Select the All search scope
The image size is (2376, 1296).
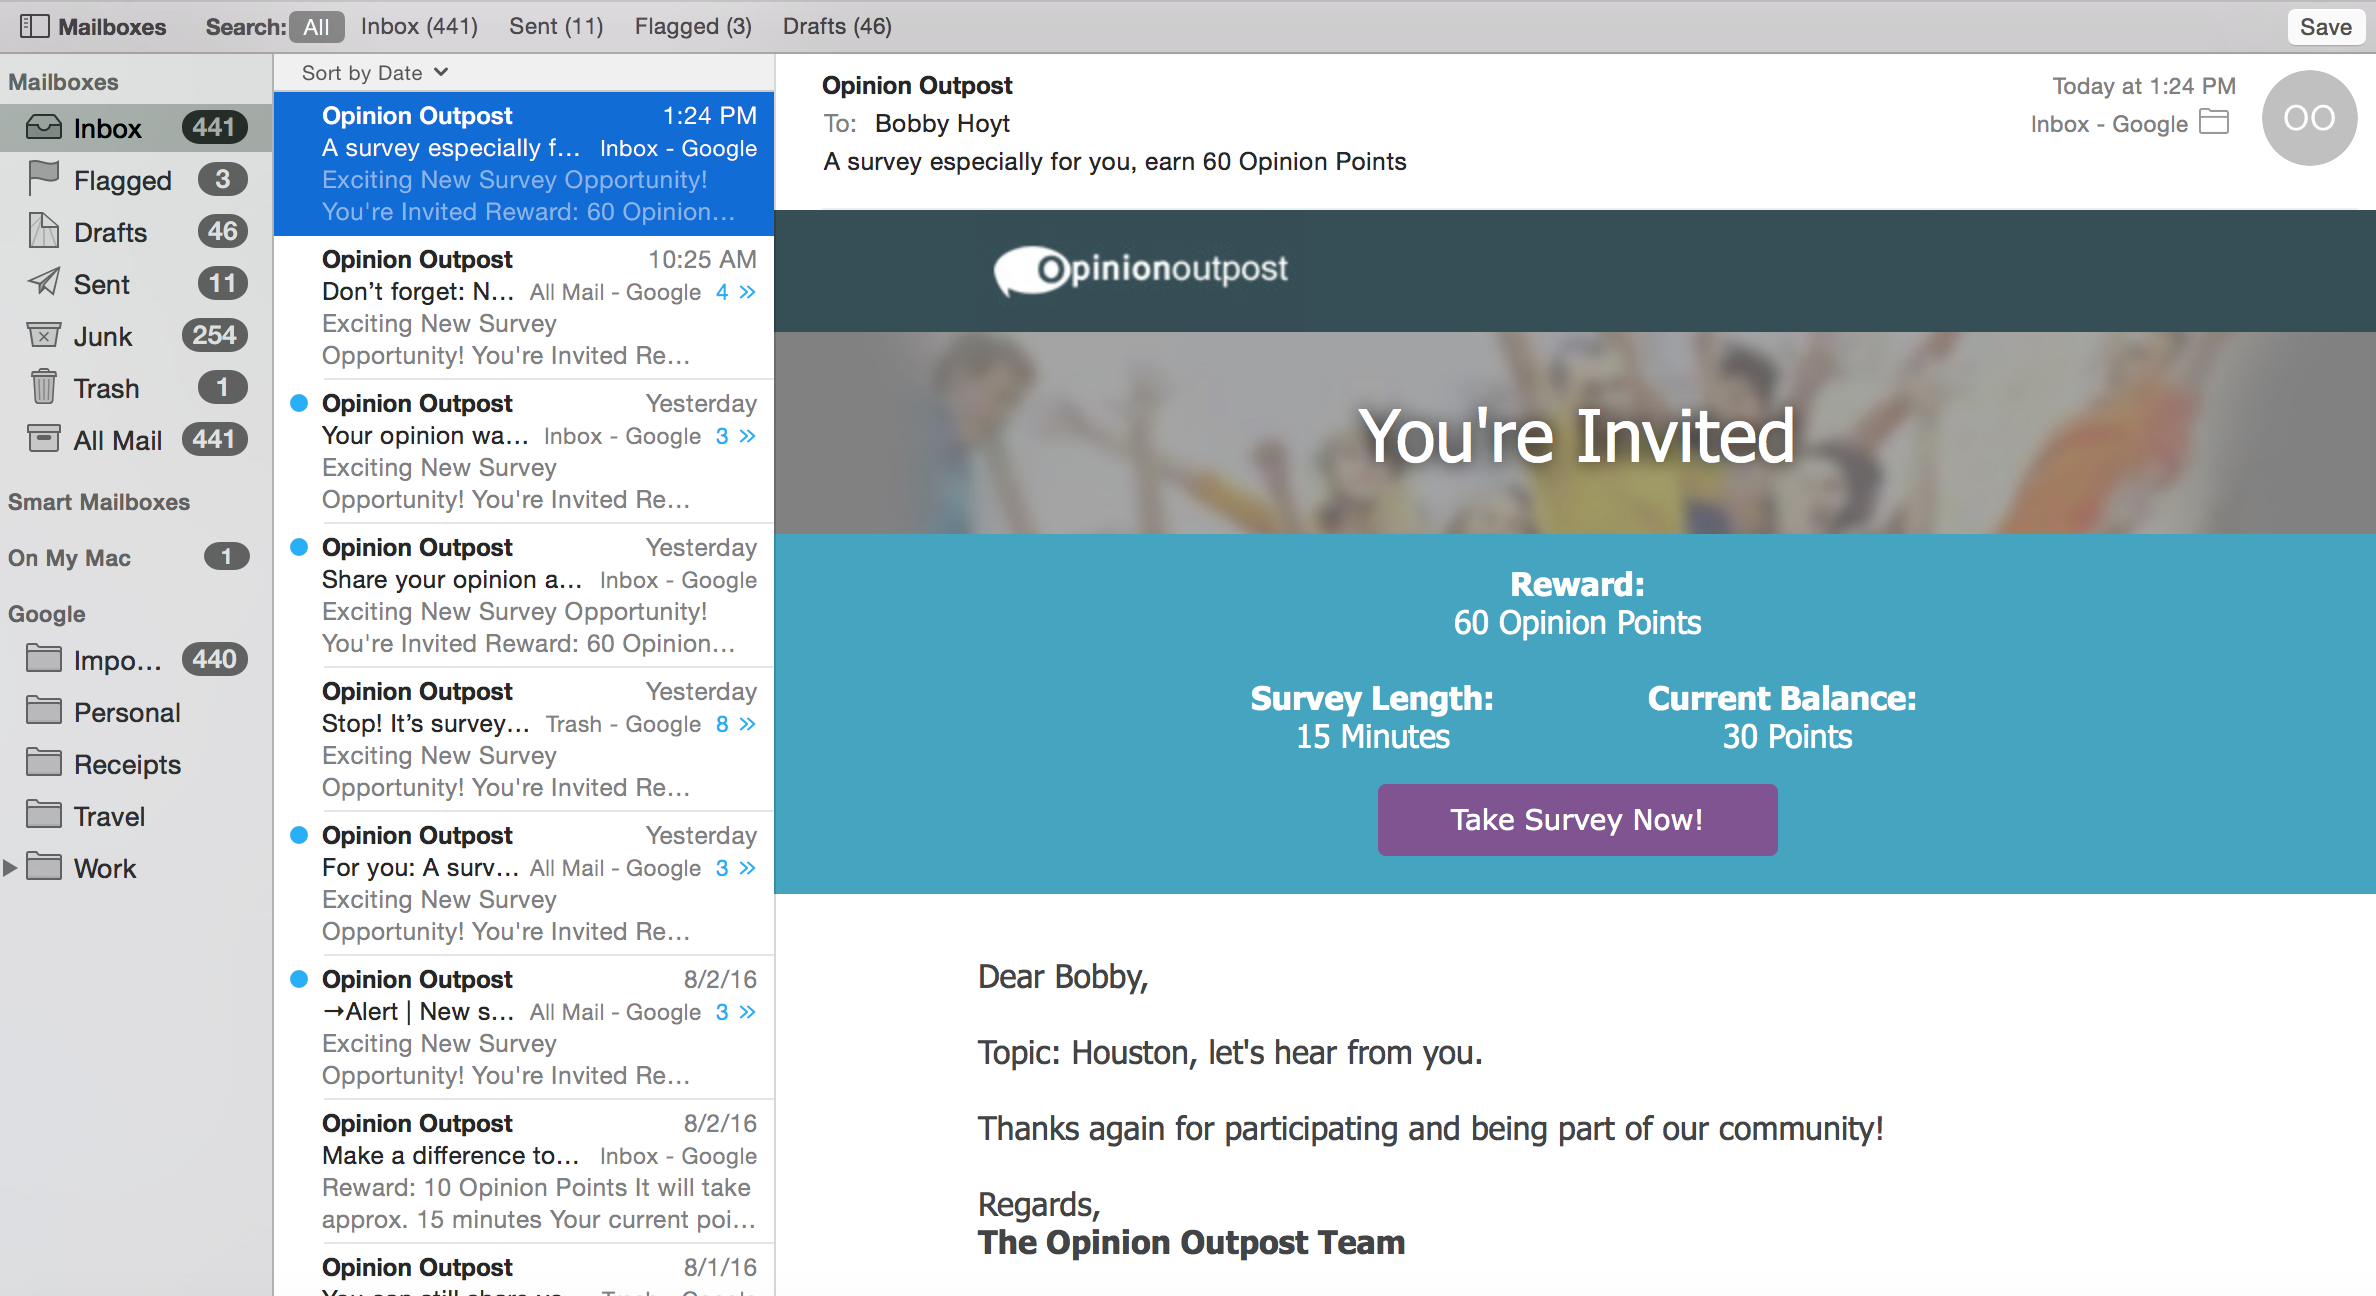(316, 27)
